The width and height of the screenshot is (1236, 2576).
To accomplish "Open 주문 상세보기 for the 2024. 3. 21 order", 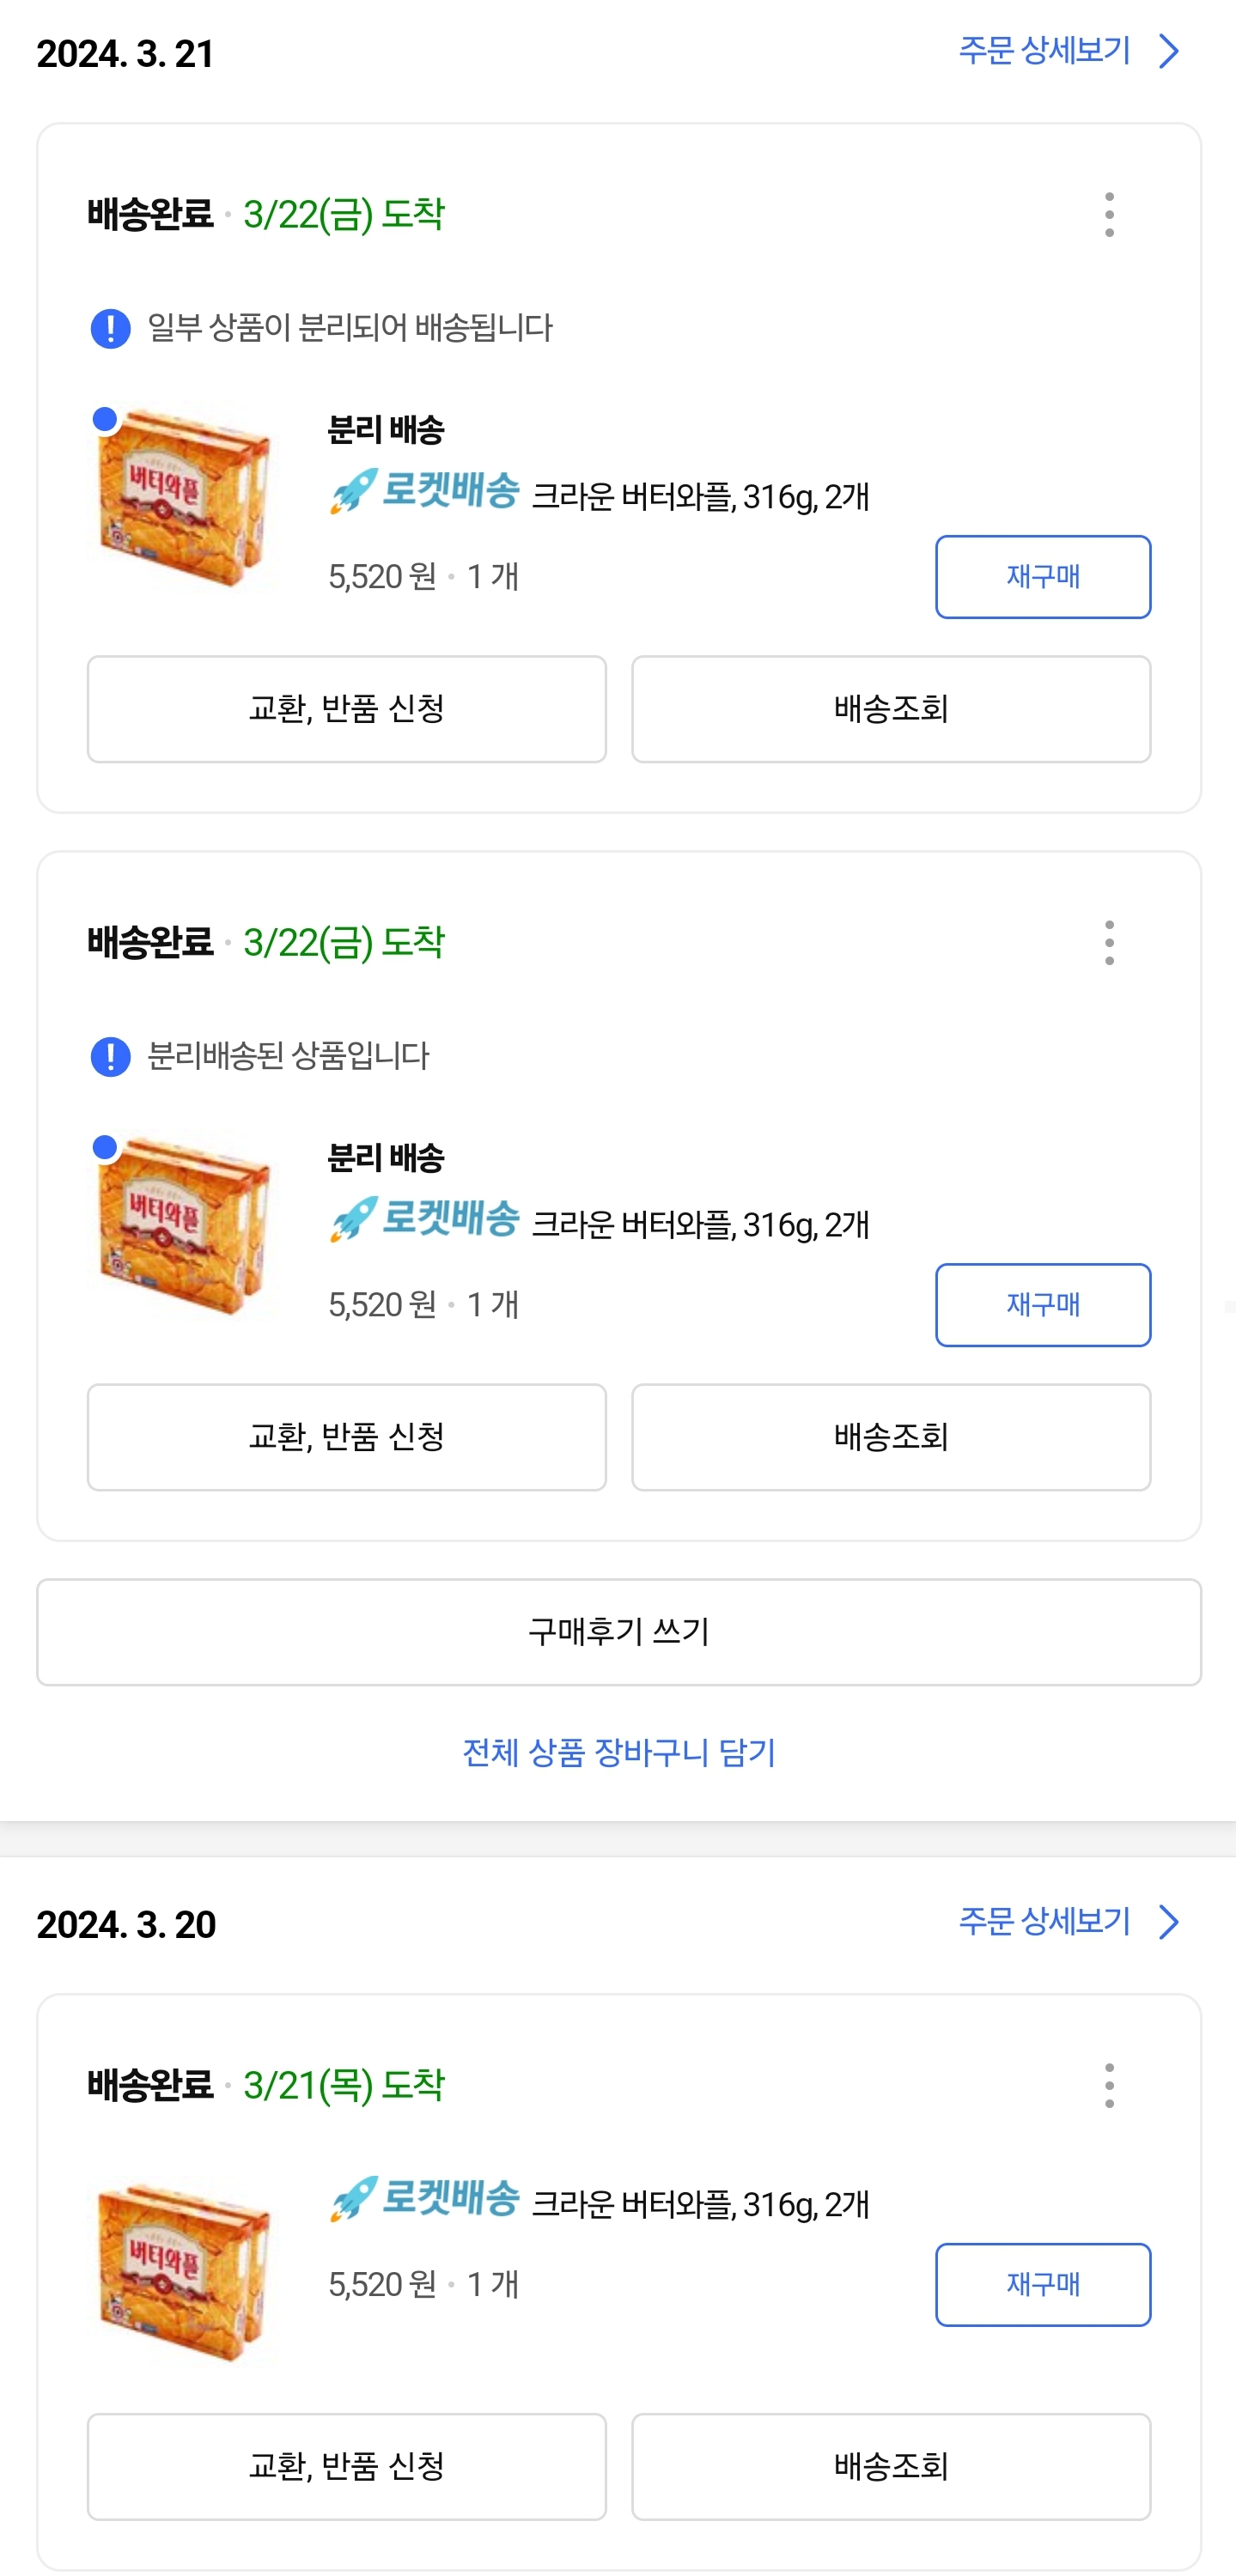I will click(1068, 51).
